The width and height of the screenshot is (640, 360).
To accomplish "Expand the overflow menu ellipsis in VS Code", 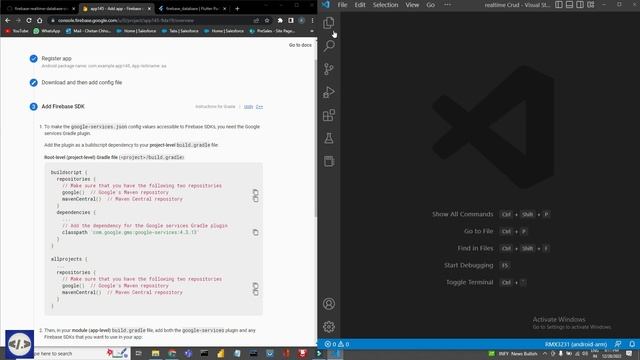I will tap(448, 5).
